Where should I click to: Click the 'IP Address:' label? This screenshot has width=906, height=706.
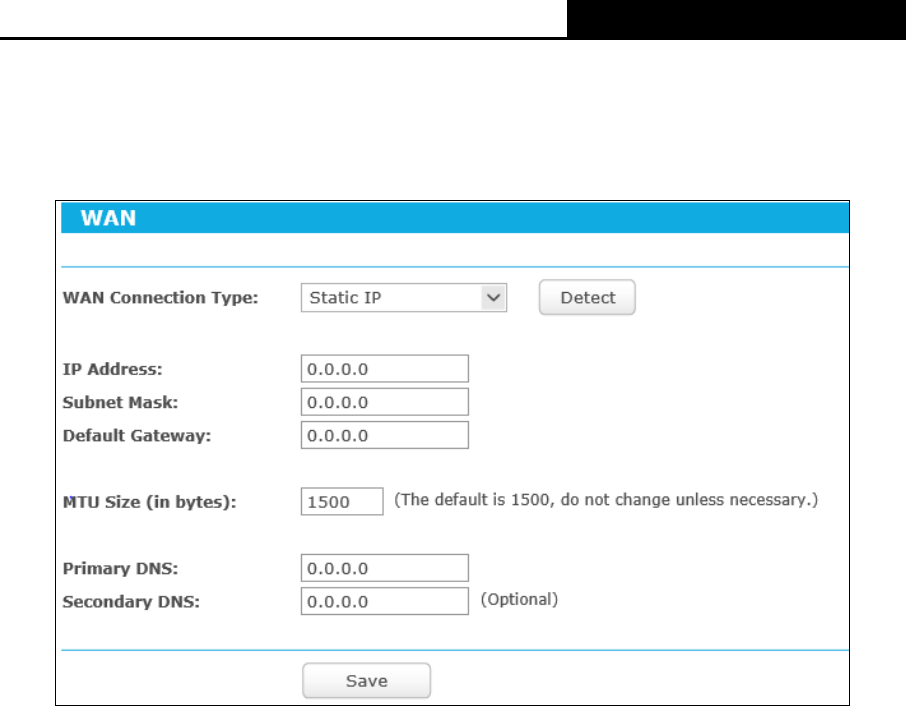click(x=112, y=369)
